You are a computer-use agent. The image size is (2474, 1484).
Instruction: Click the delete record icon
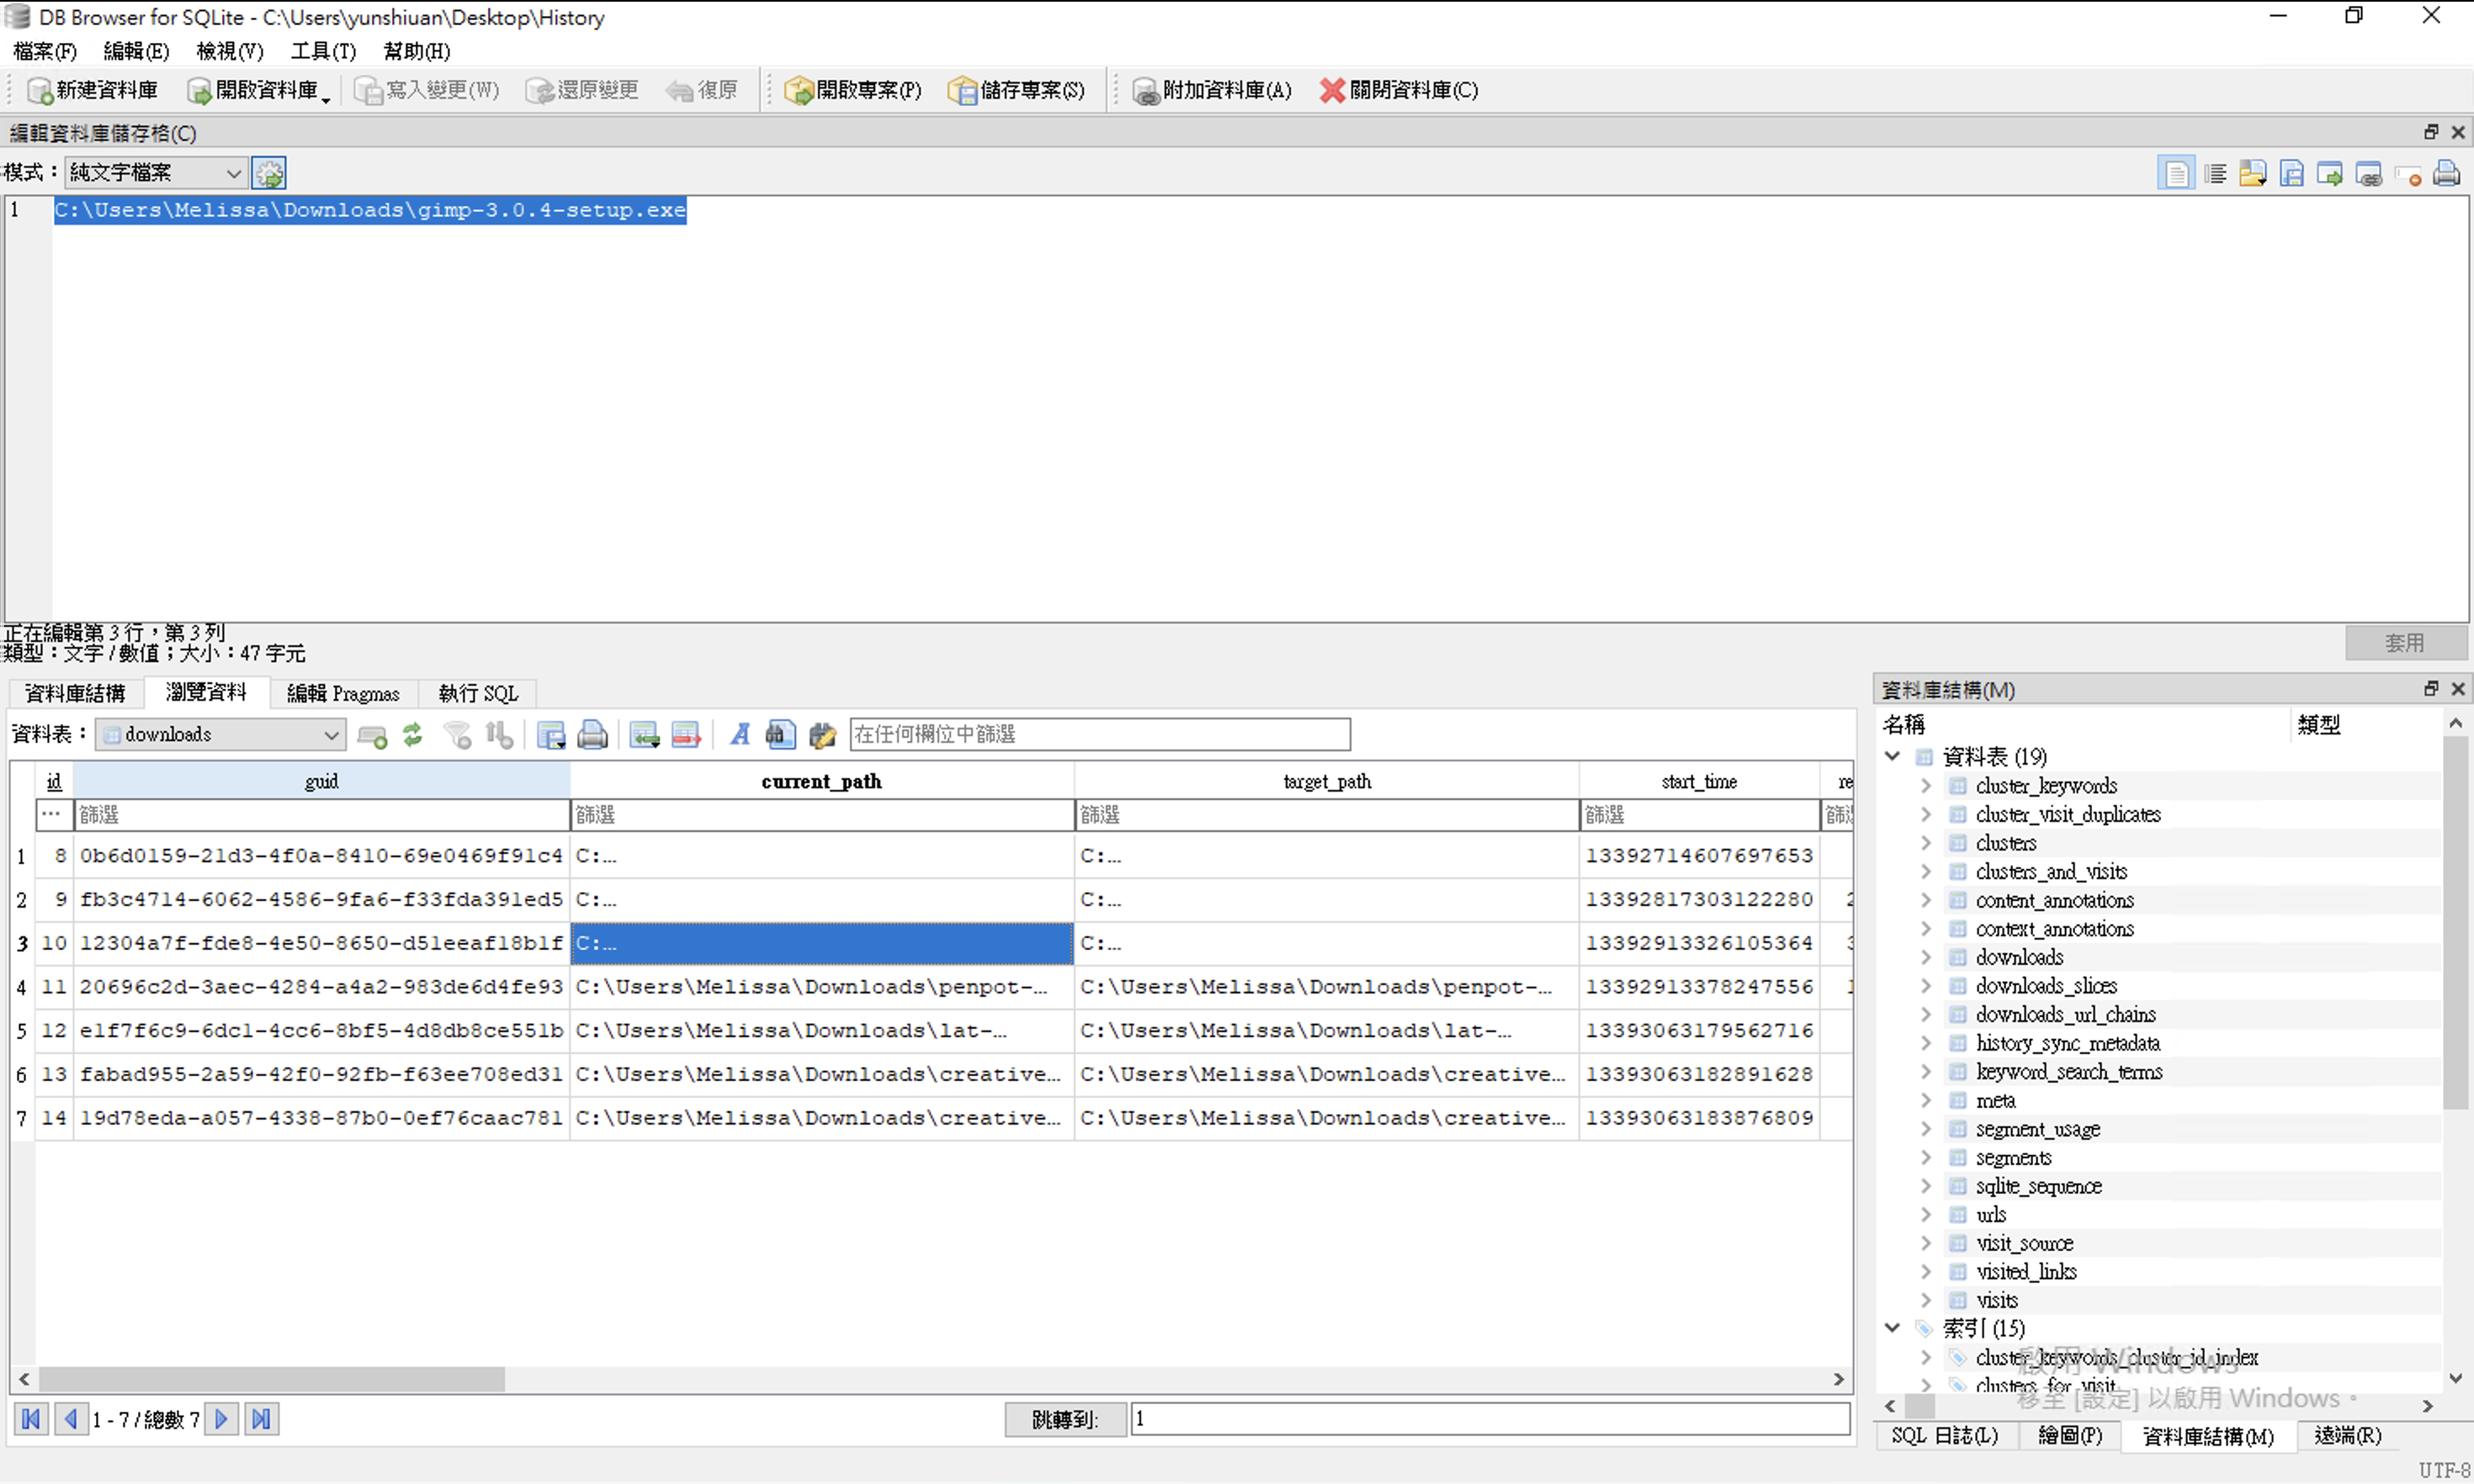[x=686, y=735]
